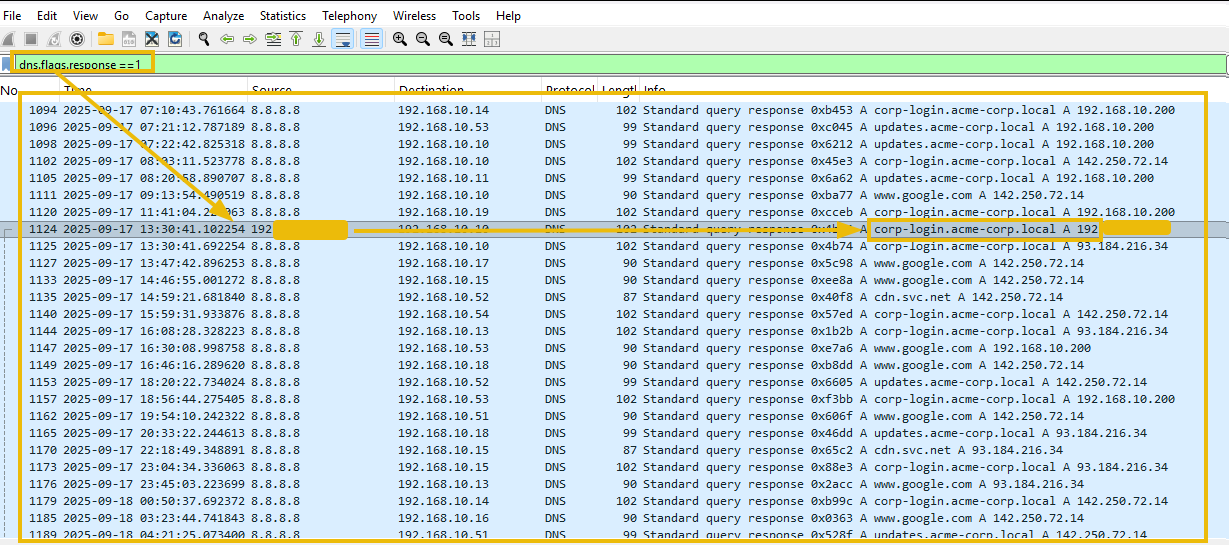Viewport: 1229px width, 545px height.
Task: Select packet 1144 row
Action: click(614, 331)
